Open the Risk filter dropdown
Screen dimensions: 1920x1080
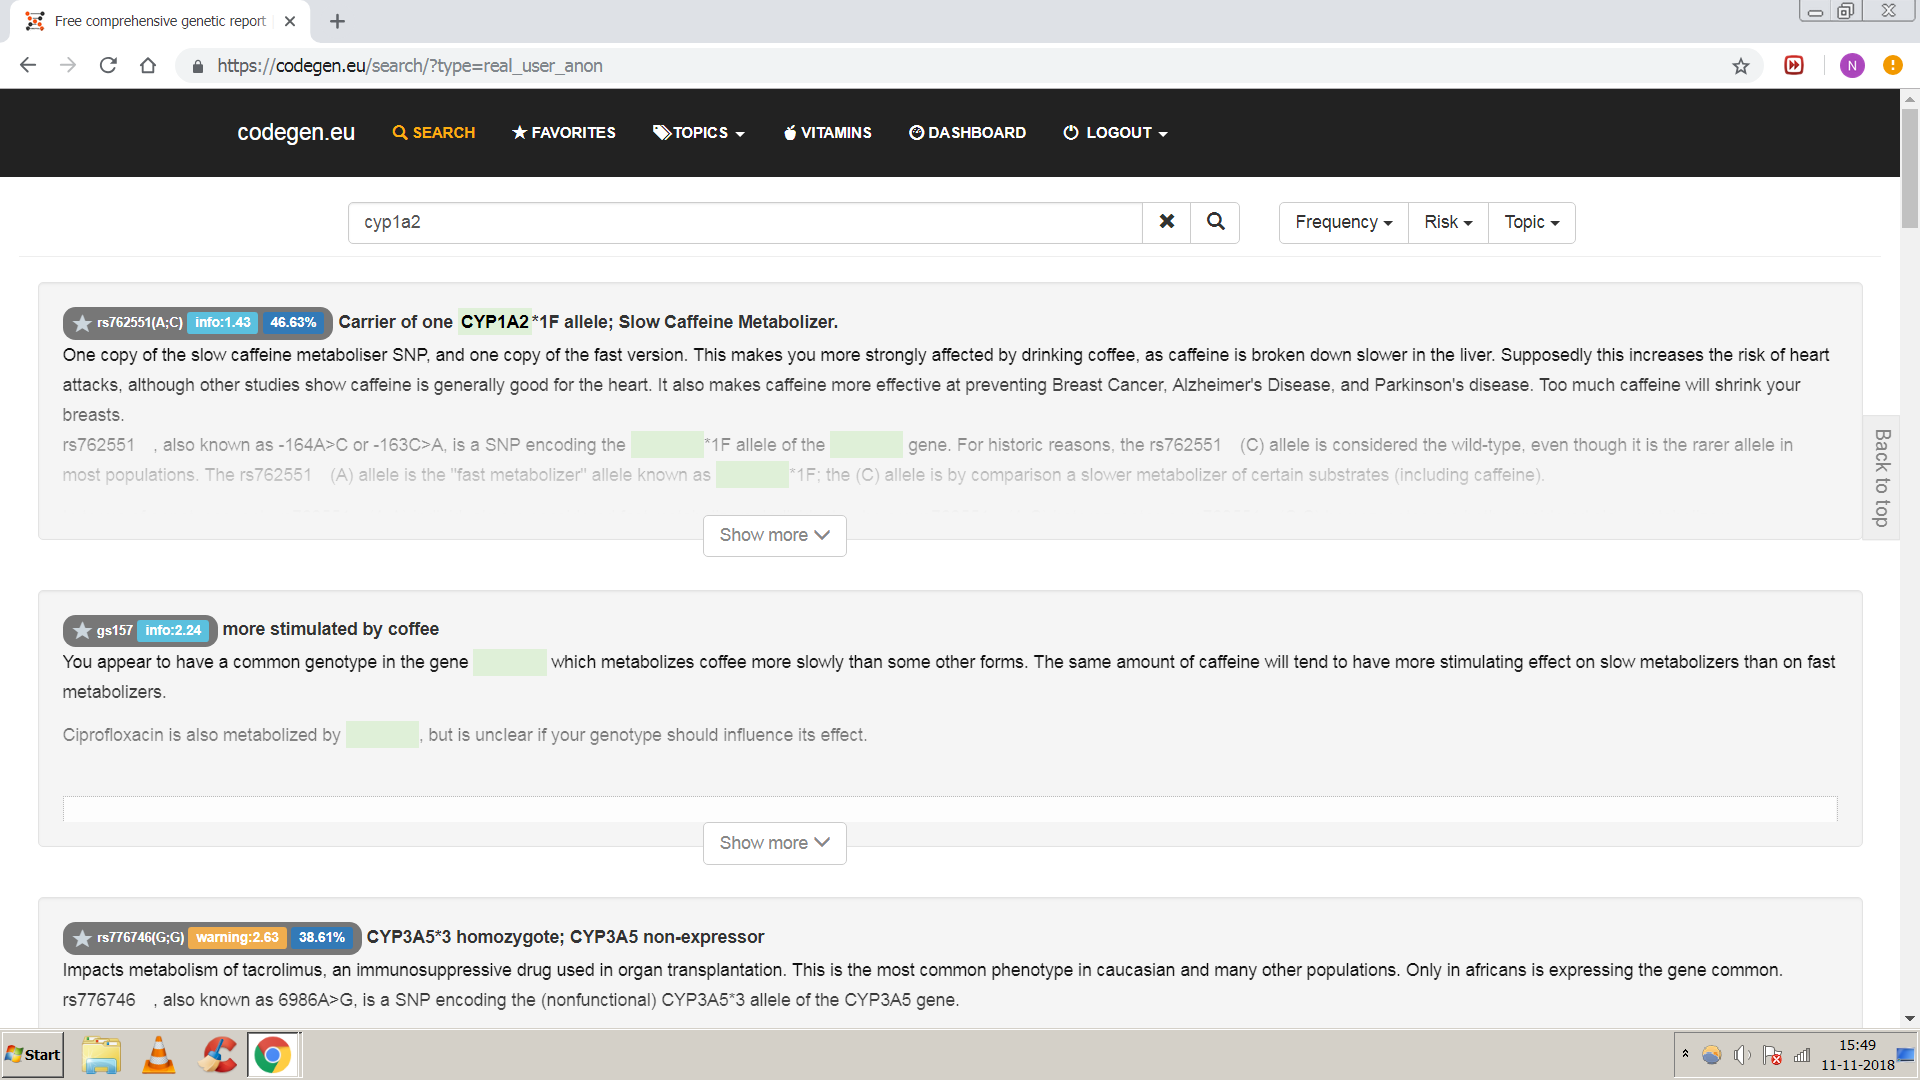pos(1448,222)
